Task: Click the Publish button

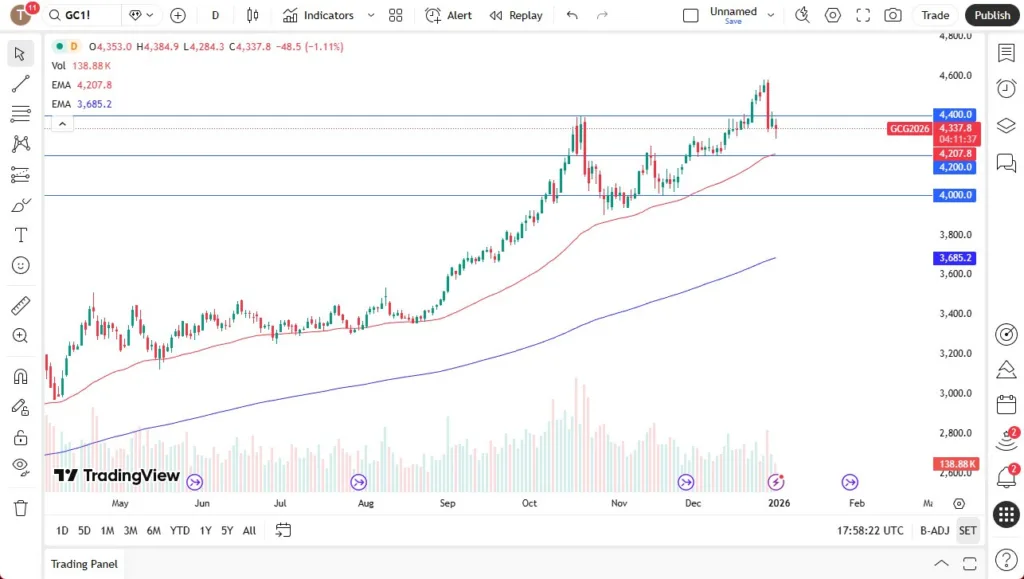Action: (991, 15)
